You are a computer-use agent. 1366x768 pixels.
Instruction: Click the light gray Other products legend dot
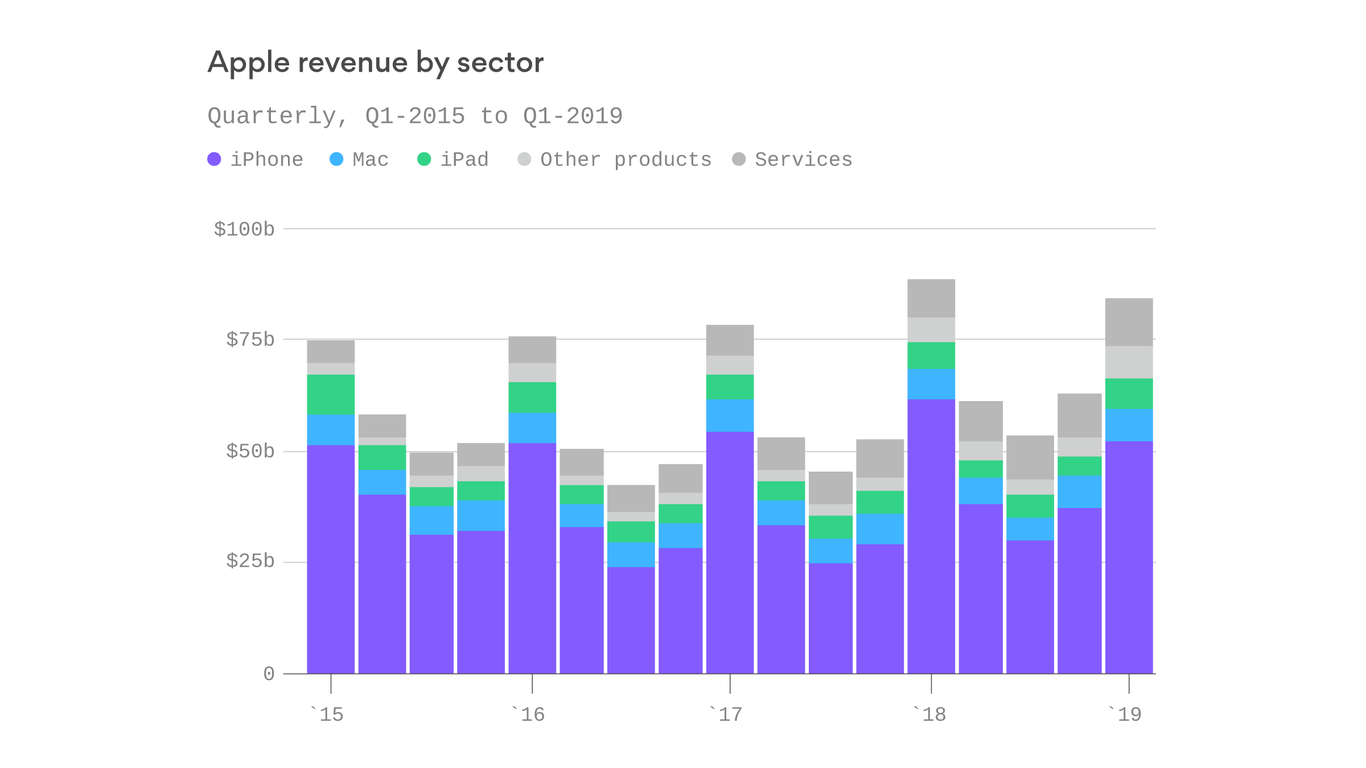click(525, 159)
